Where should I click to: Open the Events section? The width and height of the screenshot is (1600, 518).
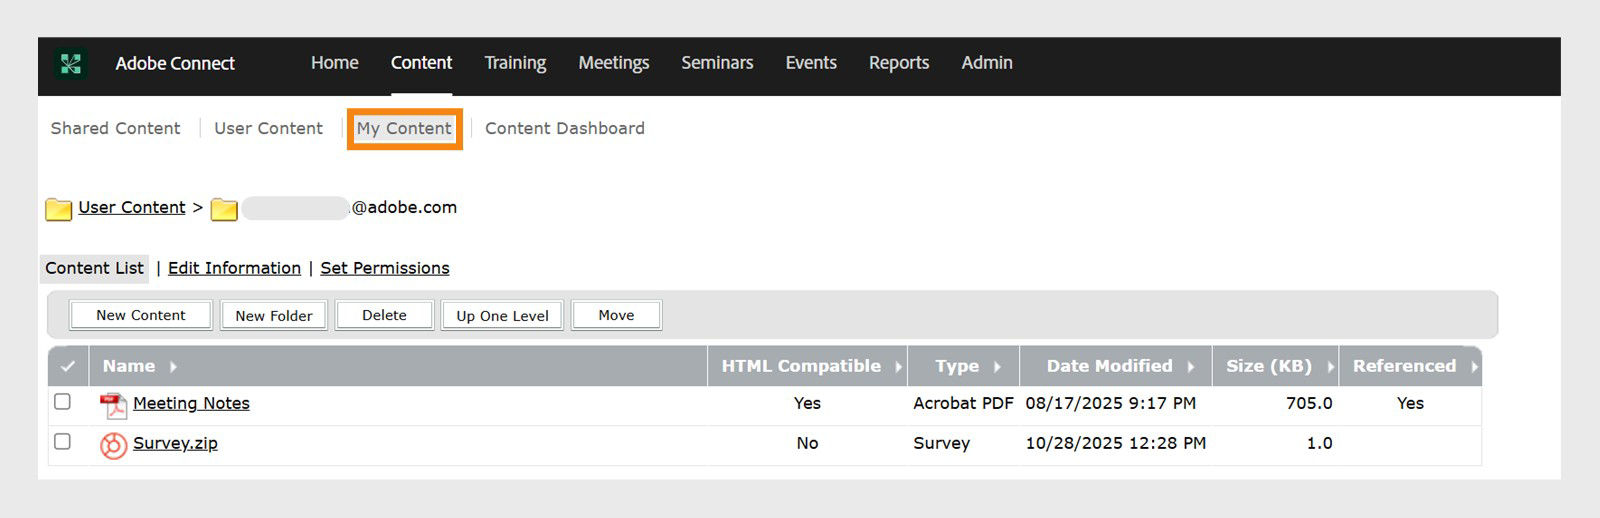(x=811, y=63)
